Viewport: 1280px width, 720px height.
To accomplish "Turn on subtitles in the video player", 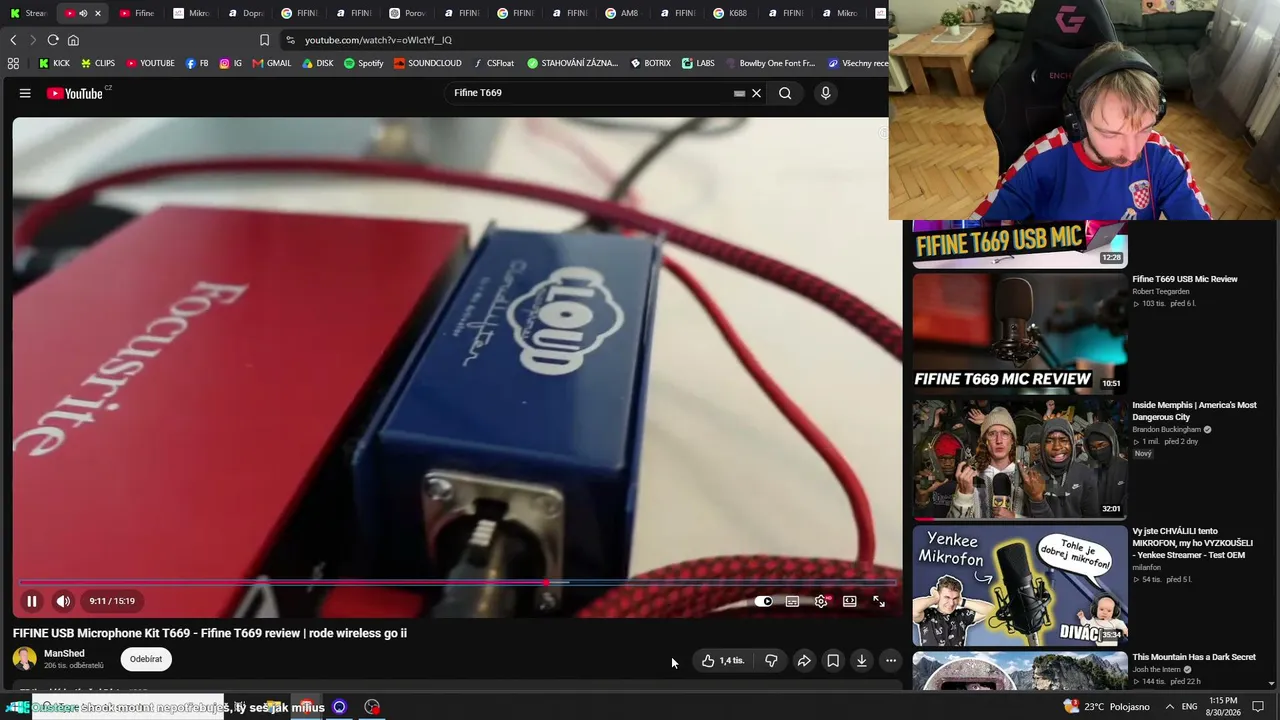I will tap(792, 601).
